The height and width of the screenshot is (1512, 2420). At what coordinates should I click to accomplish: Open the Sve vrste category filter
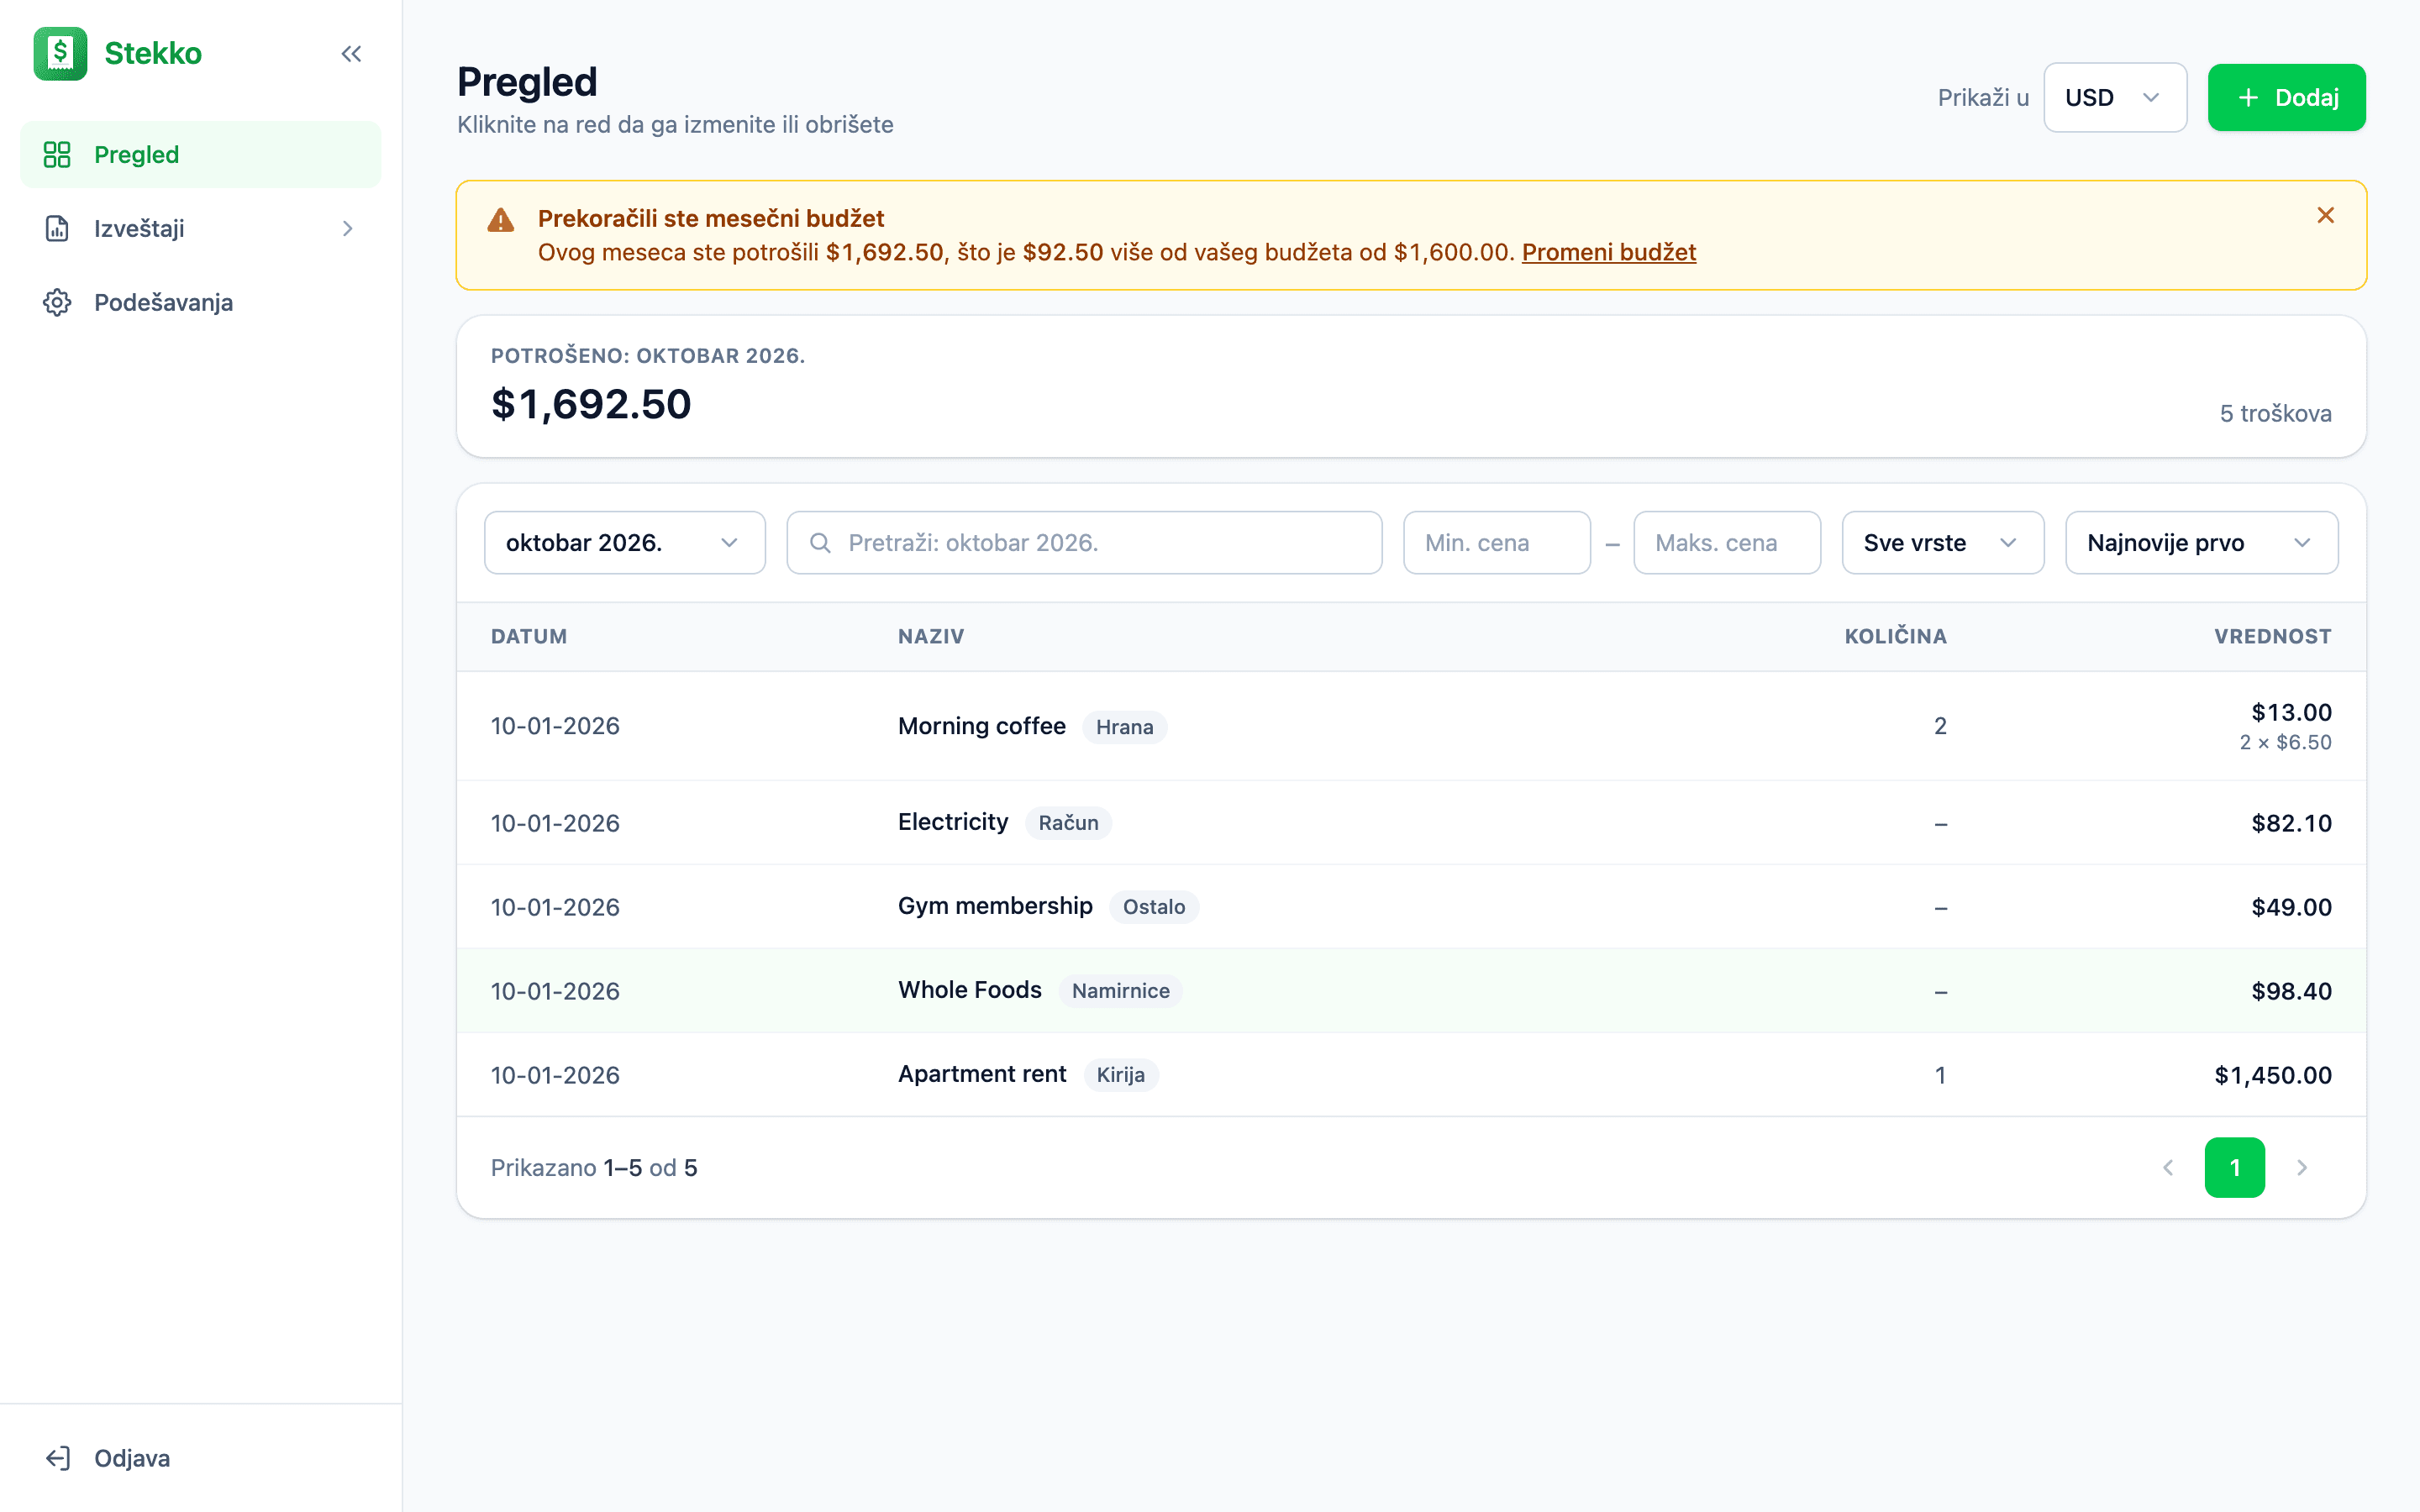[1943, 543]
